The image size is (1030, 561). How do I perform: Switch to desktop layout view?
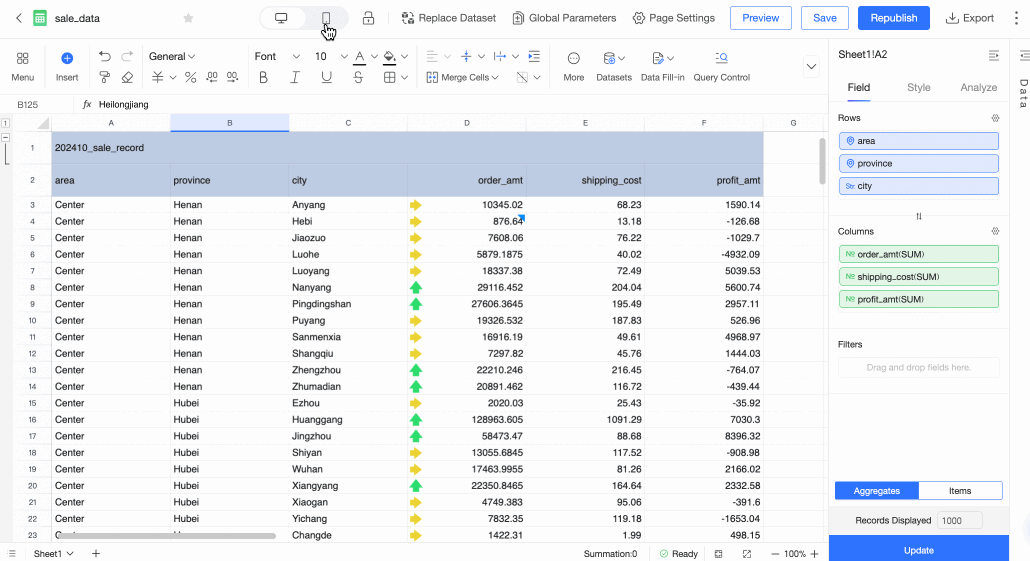282,18
